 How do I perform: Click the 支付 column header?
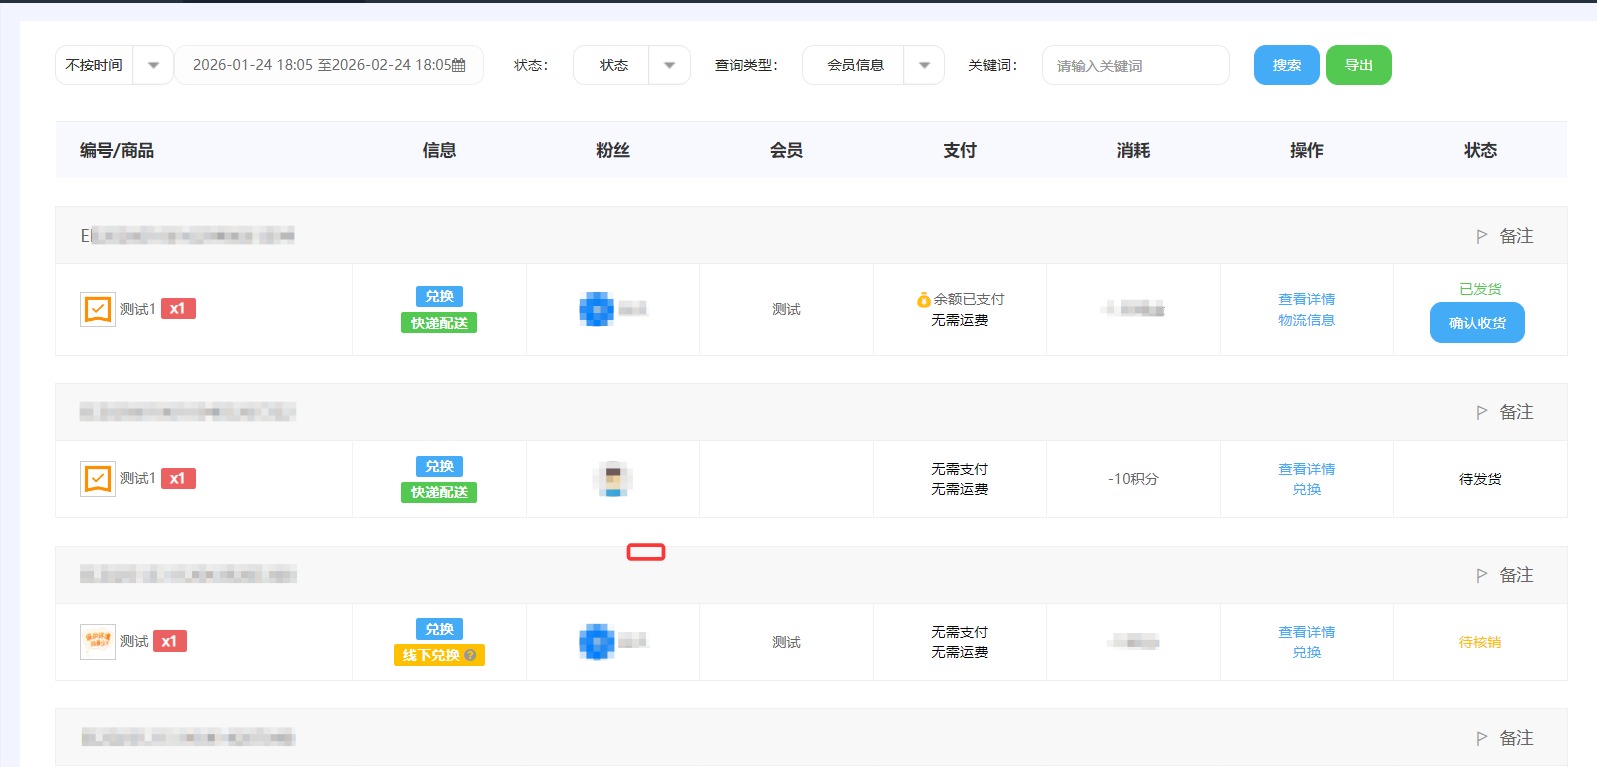[x=960, y=150]
